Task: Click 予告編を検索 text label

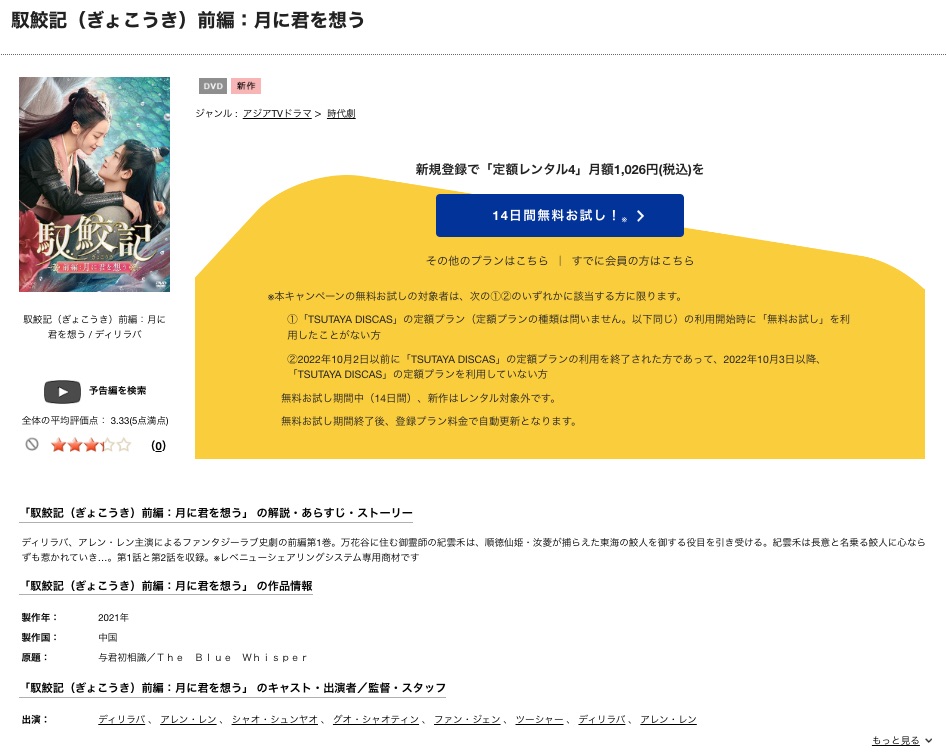Action: click(x=118, y=390)
